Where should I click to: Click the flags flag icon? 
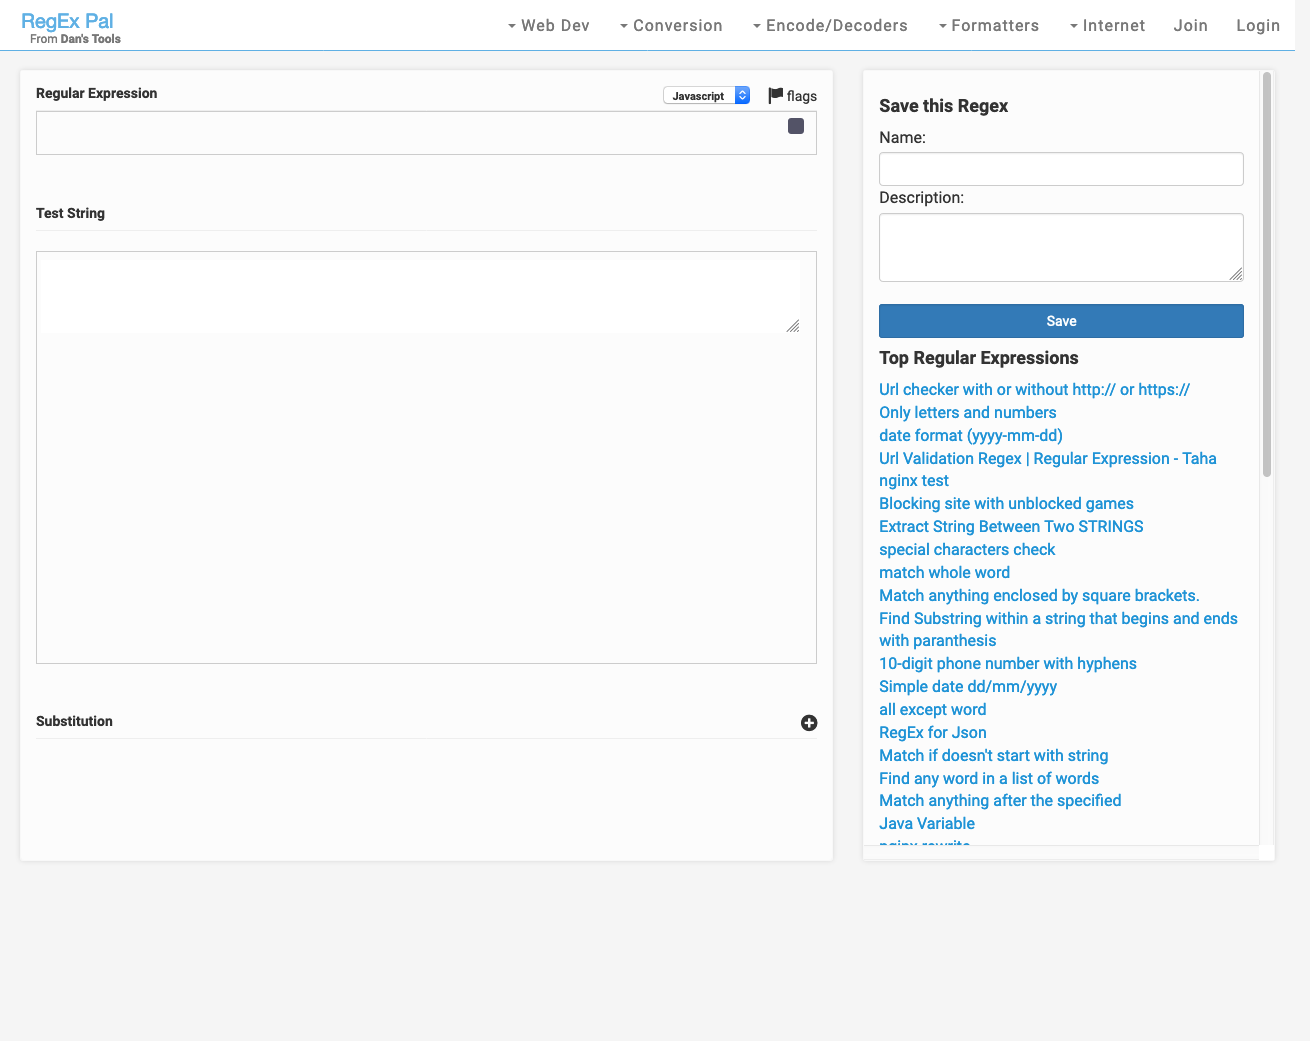click(775, 95)
